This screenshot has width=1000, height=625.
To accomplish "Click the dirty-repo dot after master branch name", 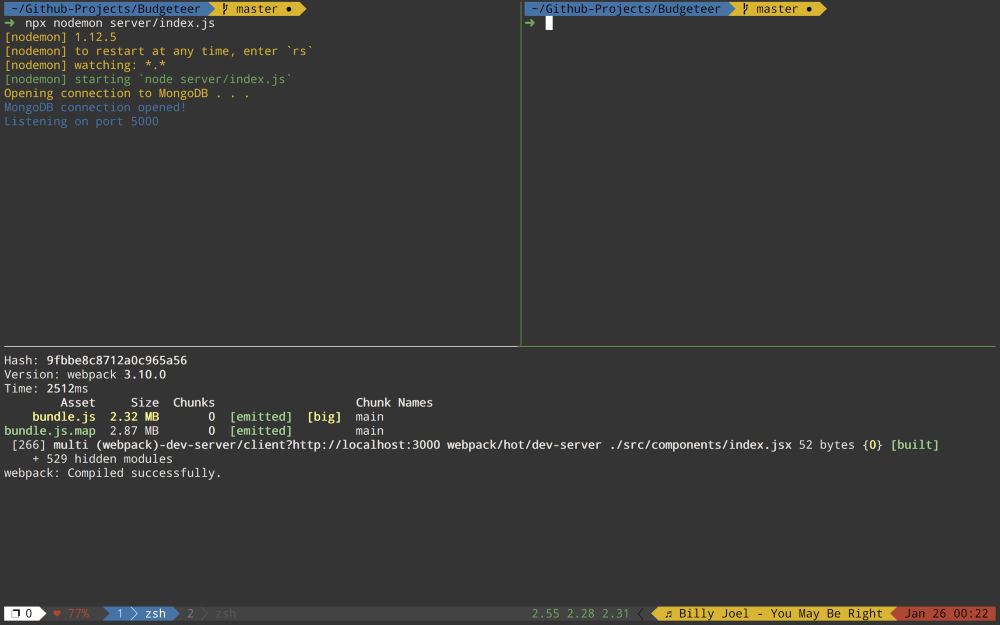I will tap(290, 8).
